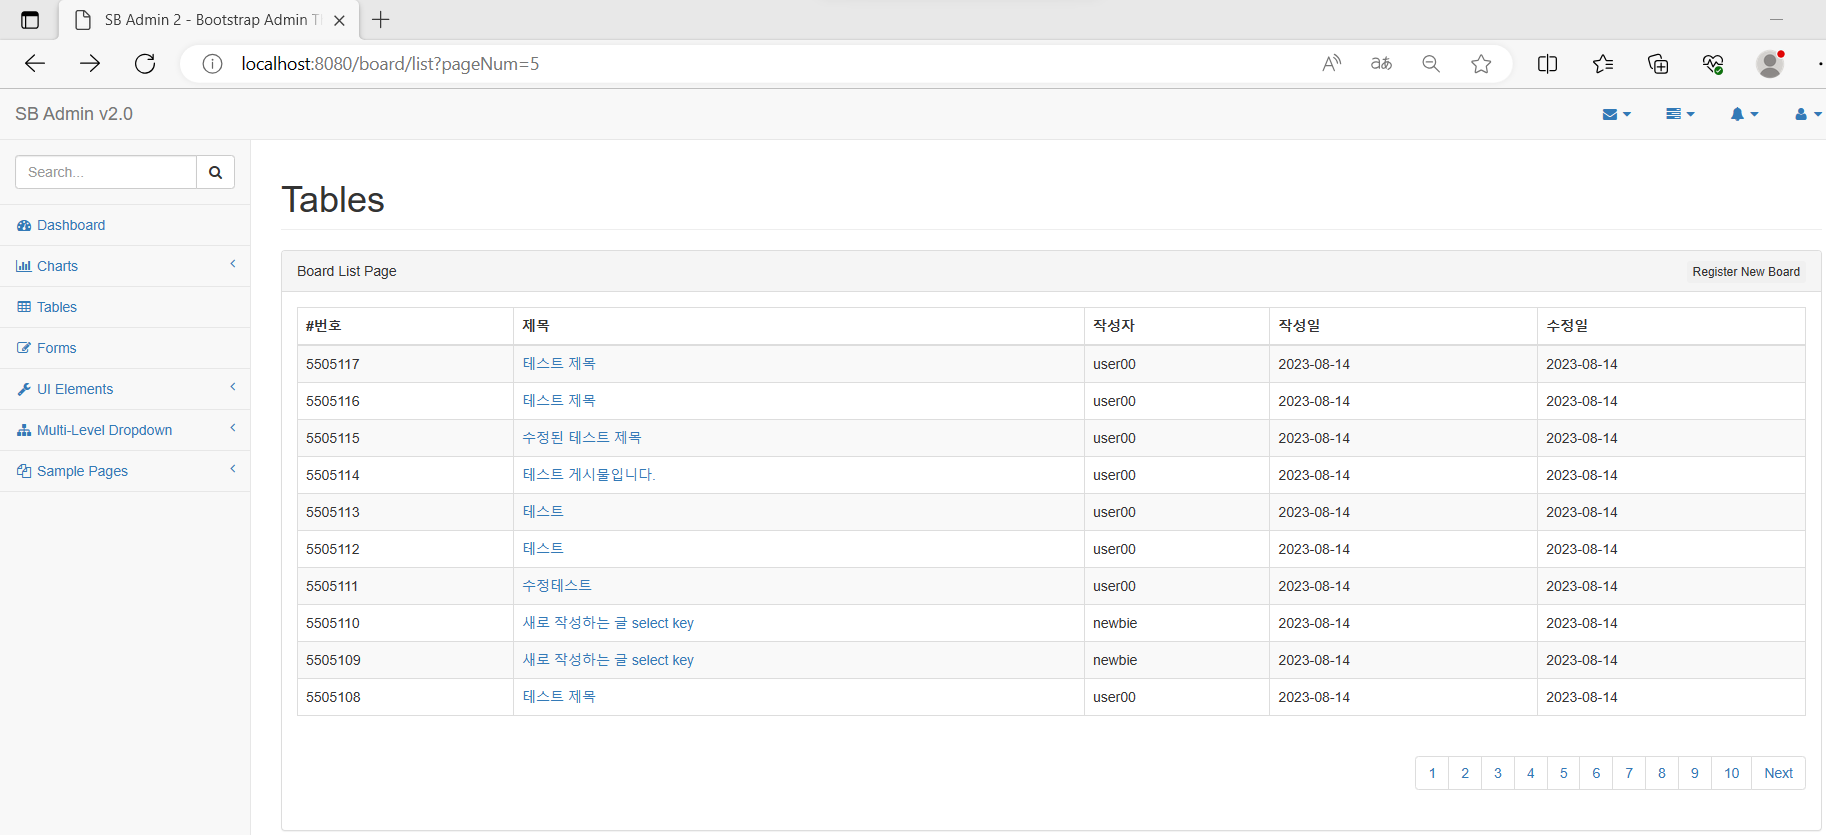
Task: Open the translate page icon
Action: tap(1381, 64)
